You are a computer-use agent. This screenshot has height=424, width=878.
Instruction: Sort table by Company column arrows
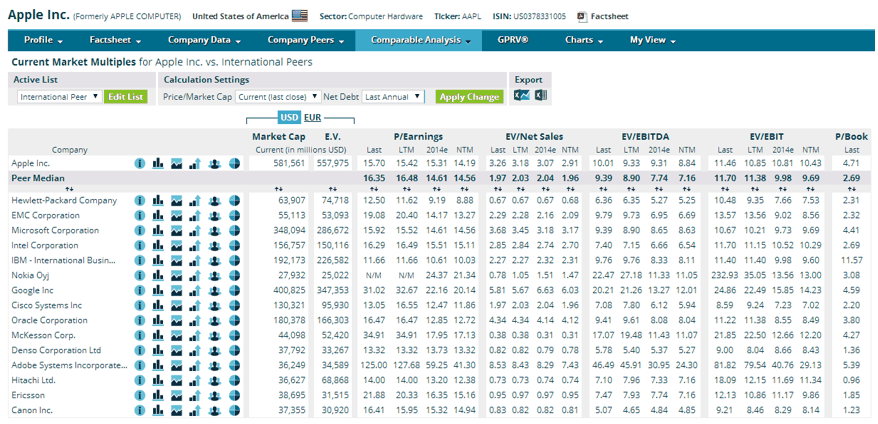pos(69,189)
